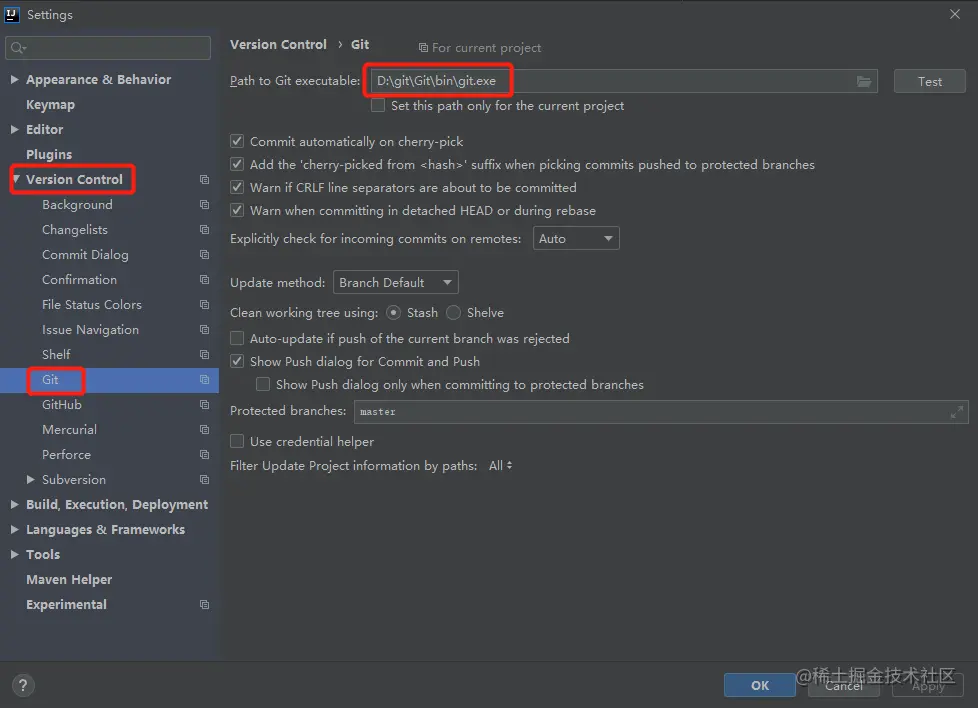Click the project-level icon beside Subversion
Viewport: 978px width, 708px height.
click(204, 479)
